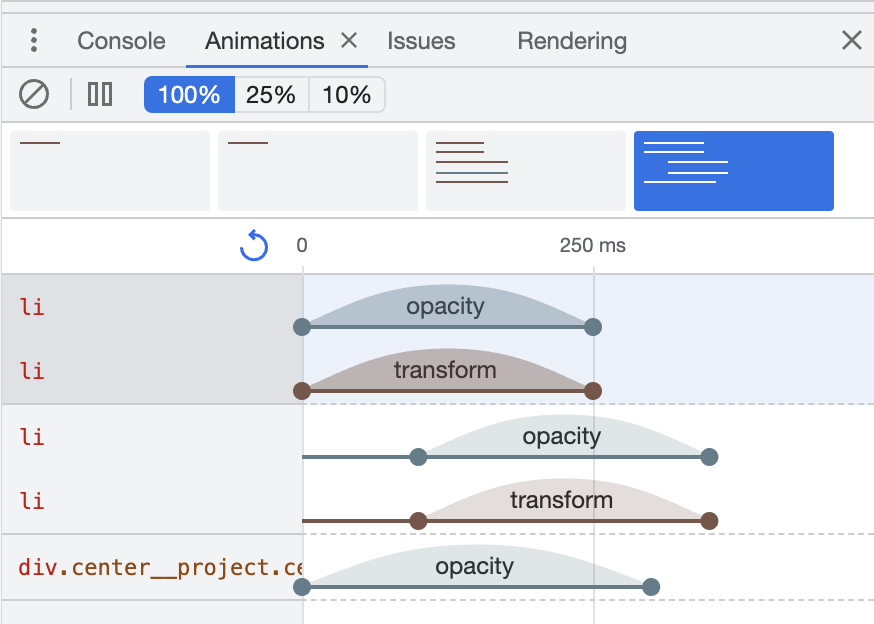
Task: Switch to the Console tab
Action: (122, 41)
